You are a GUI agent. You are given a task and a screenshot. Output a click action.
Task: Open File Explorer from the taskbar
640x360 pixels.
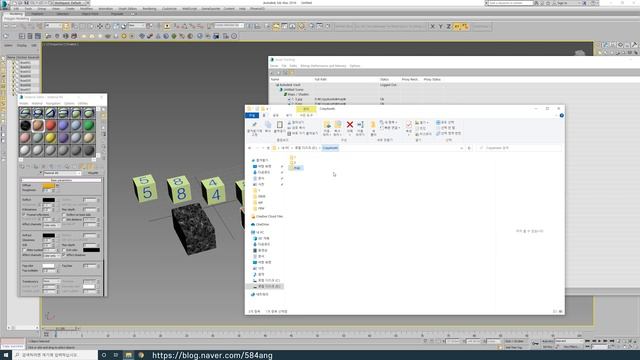[x=128, y=355]
